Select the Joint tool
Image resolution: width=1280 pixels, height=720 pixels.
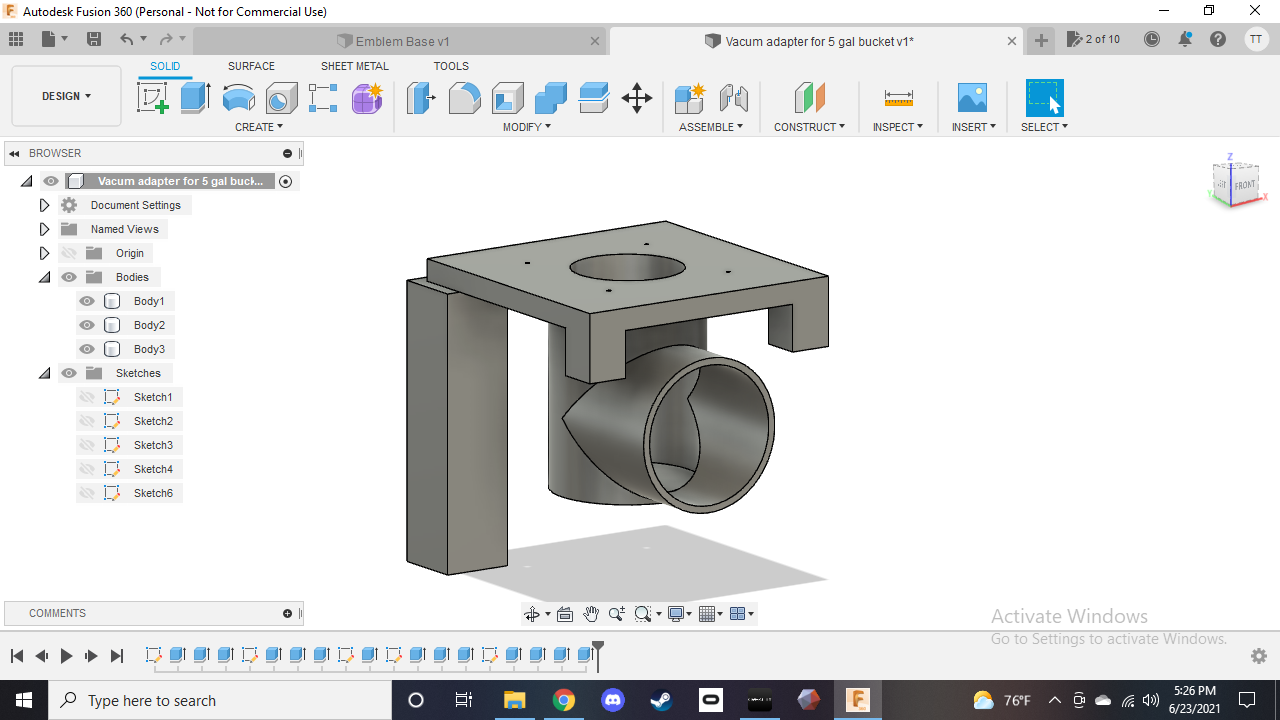pyautogui.click(x=734, y=98)
